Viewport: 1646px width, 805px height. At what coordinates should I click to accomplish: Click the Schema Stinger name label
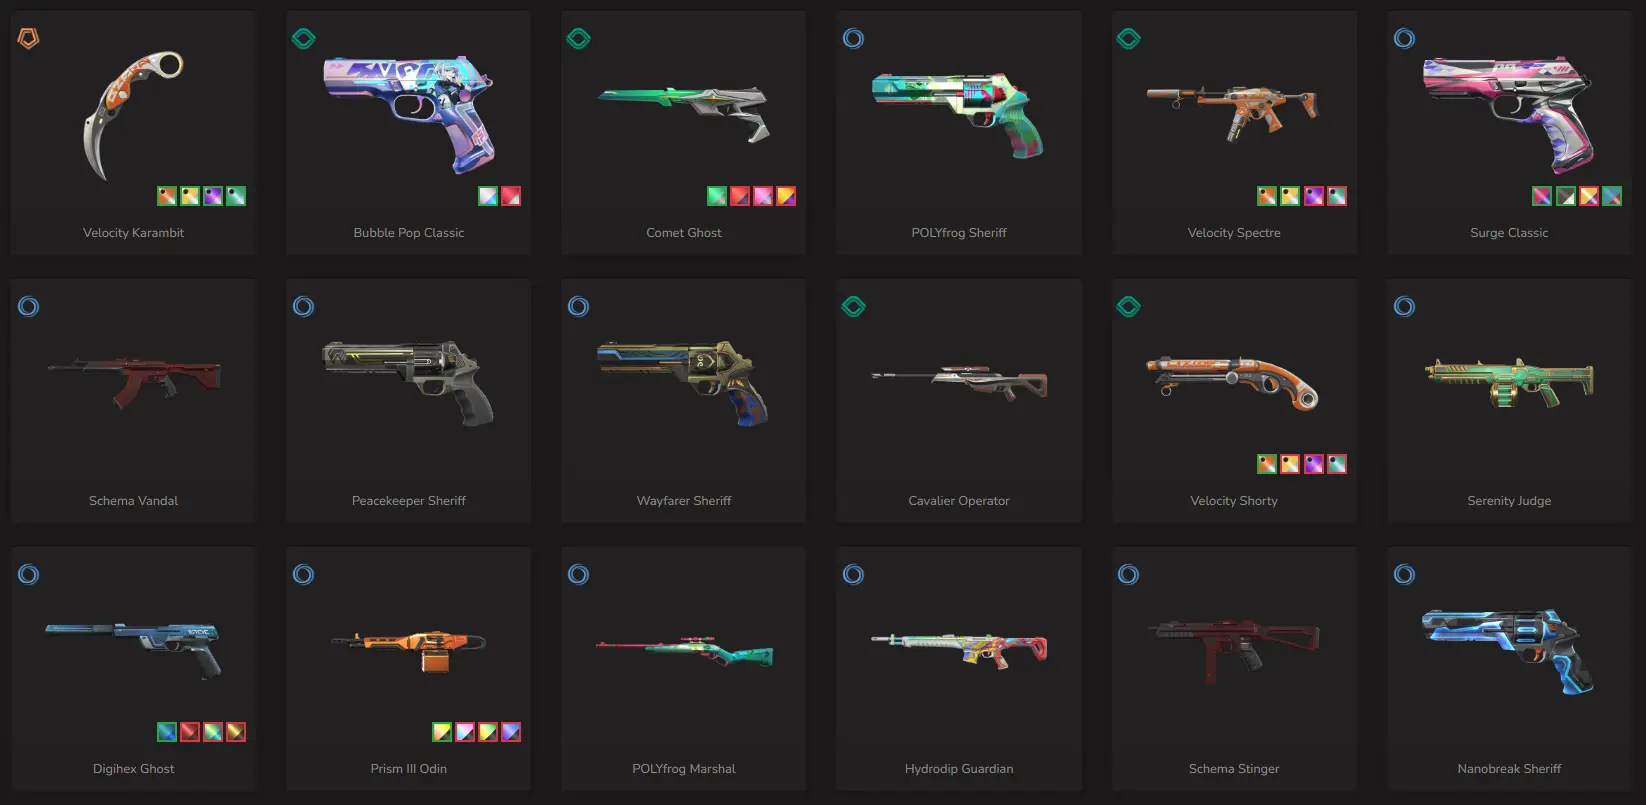1234,769
